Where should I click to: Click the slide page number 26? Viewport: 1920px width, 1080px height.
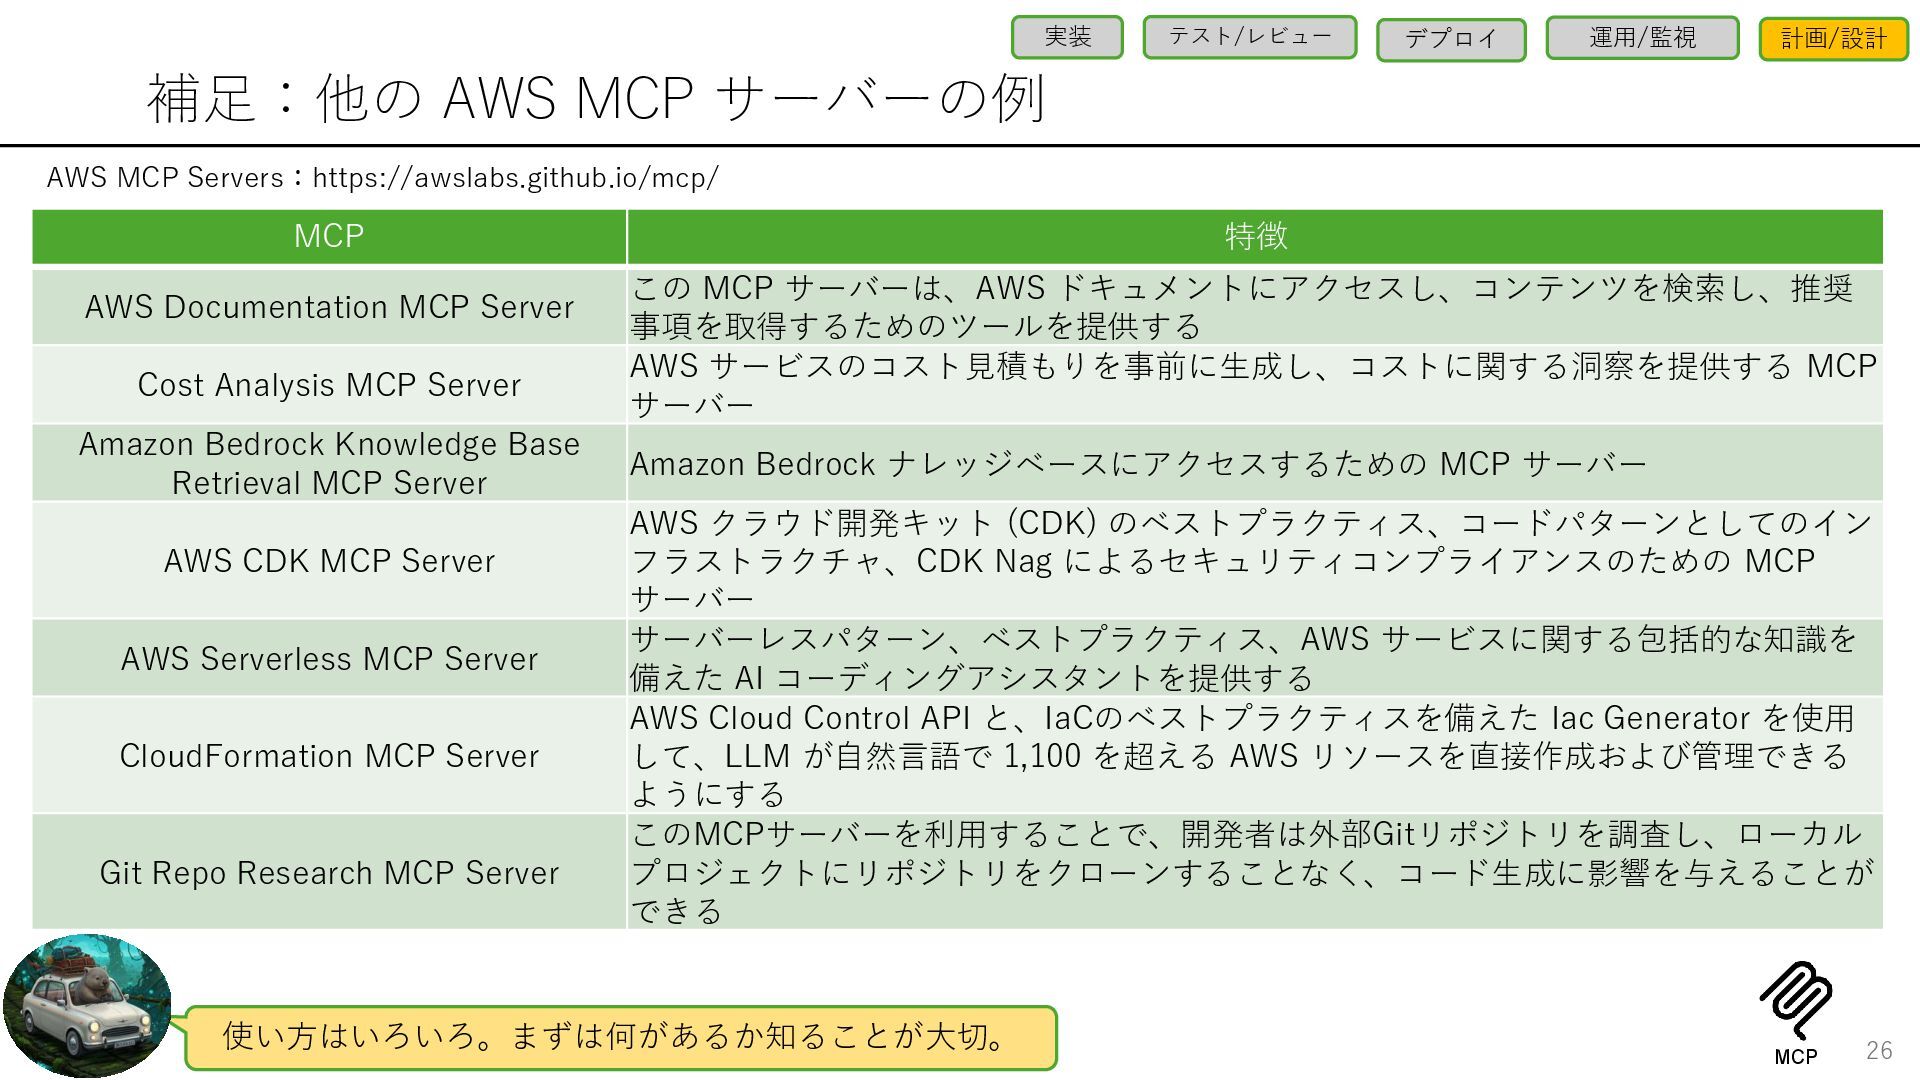pos(1879,1050)
